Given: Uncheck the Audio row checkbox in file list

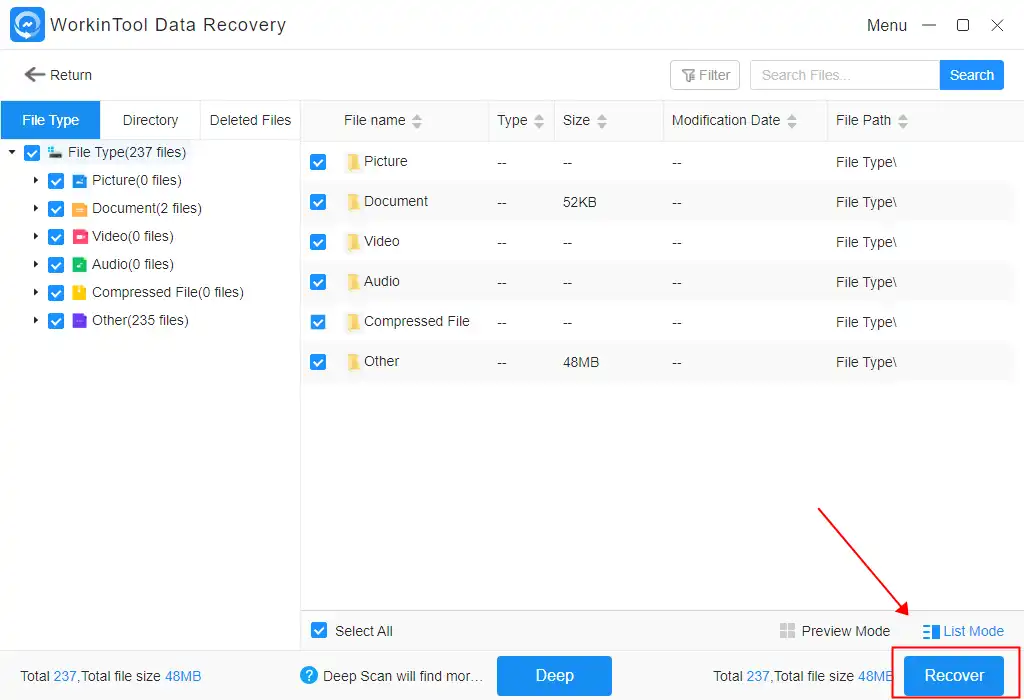Looking at the screenshot, I should pyautogui.click(x=318, y=282).
